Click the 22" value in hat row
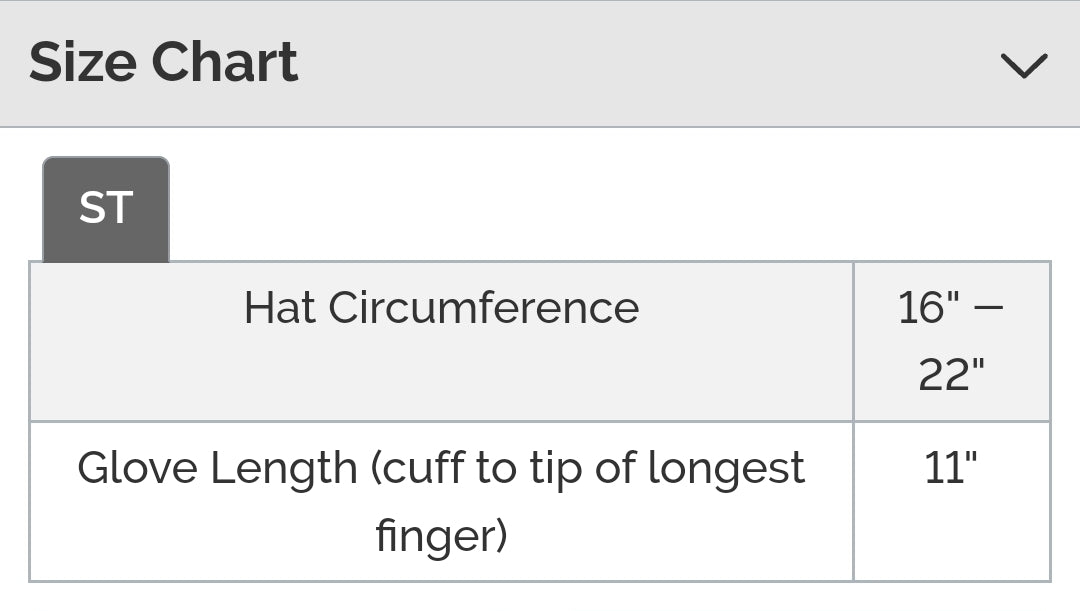This screenshot has width=1080, height=611. point(951,375)
